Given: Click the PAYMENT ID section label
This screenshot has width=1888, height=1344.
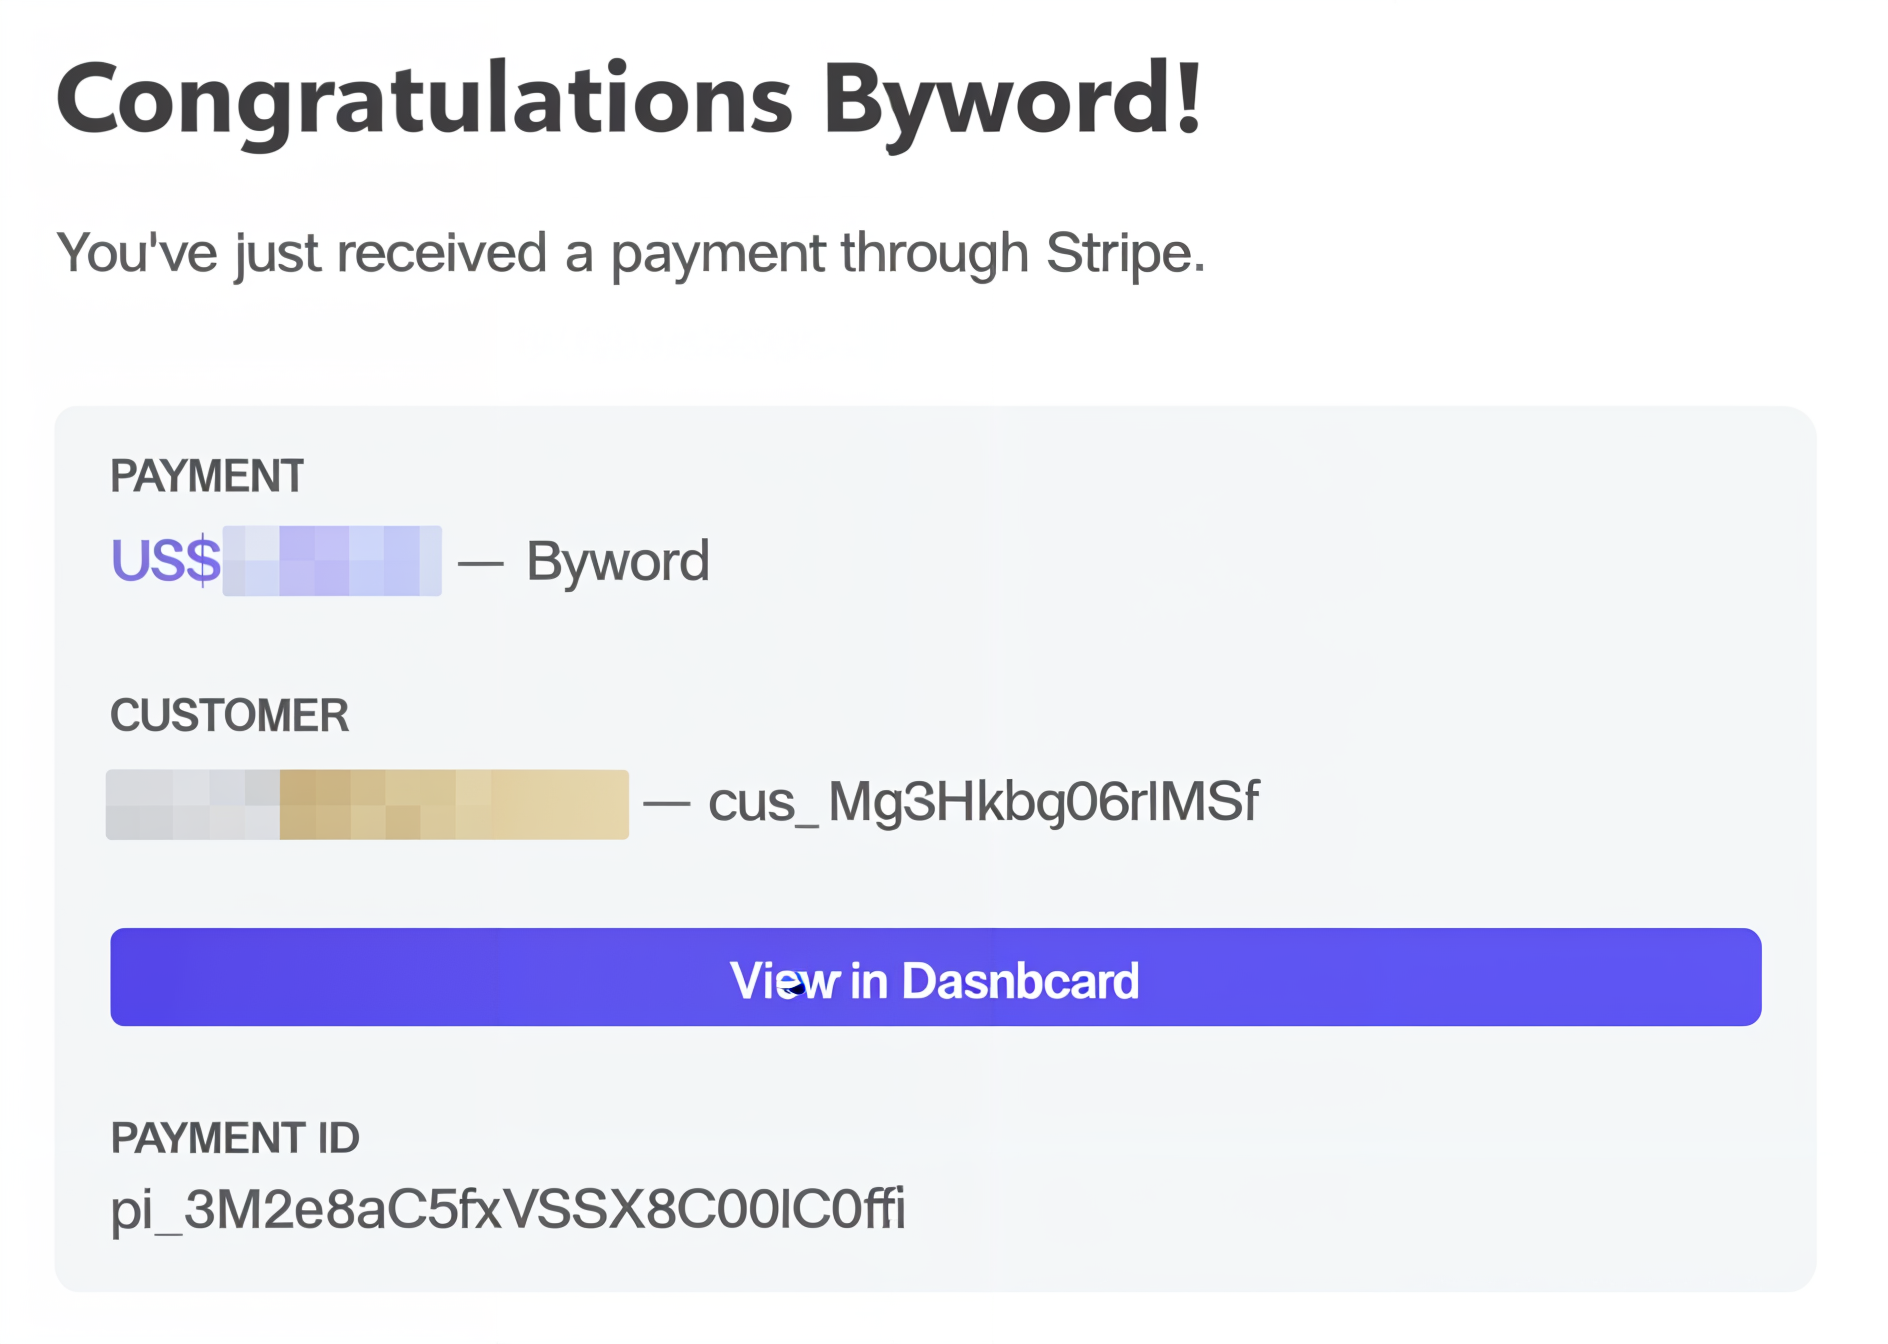Looking at the screenshot, I should tap(235, 1138).
